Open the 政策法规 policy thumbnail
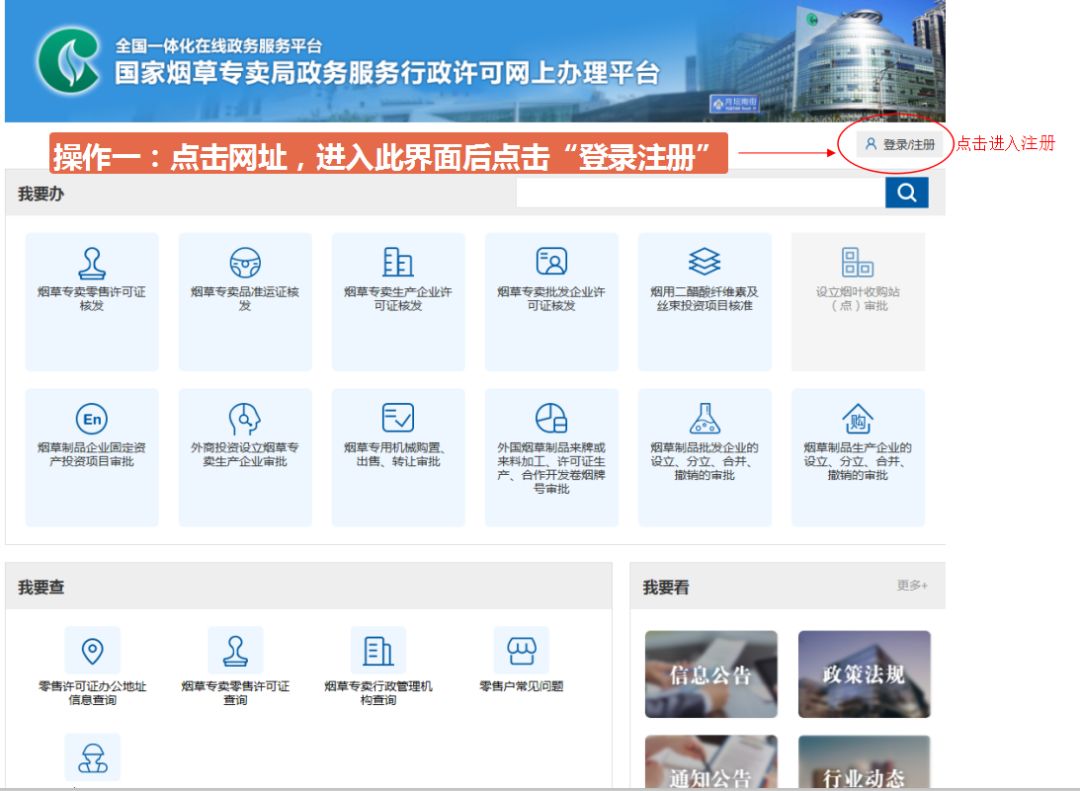 [x=863, y=674]
